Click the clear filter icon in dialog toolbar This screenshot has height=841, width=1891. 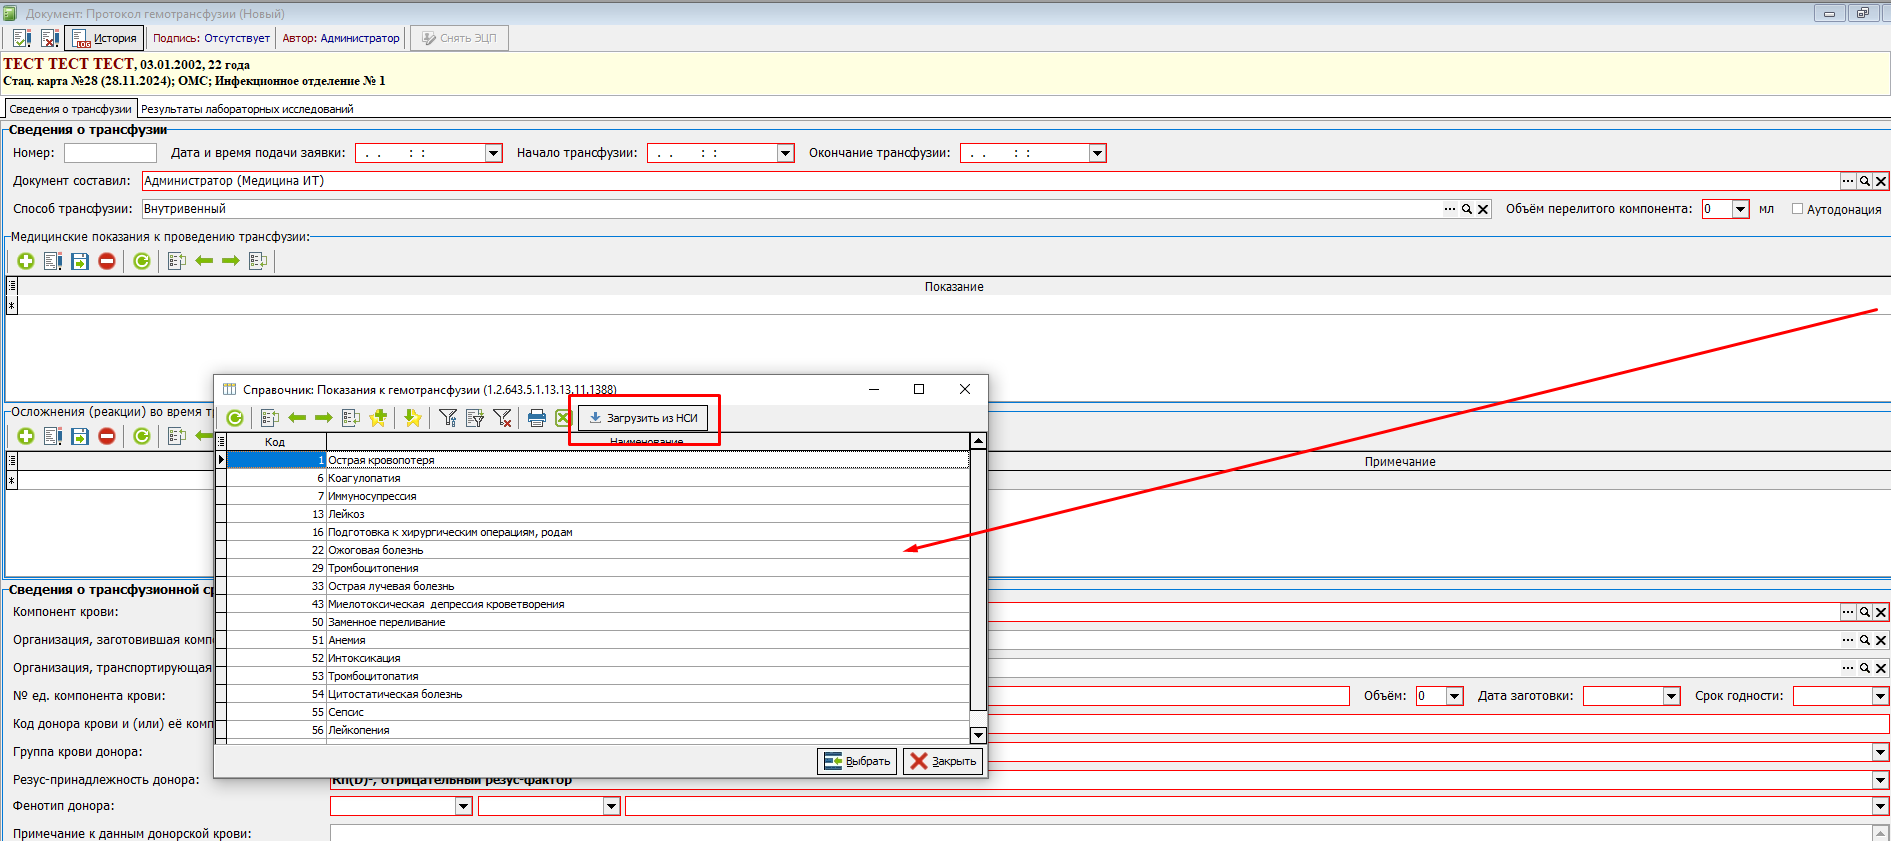(502, 418)
